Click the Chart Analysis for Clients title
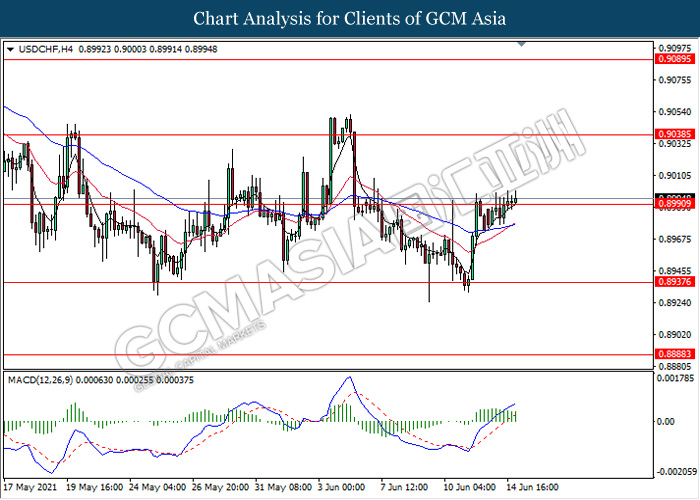 [350, 19]
